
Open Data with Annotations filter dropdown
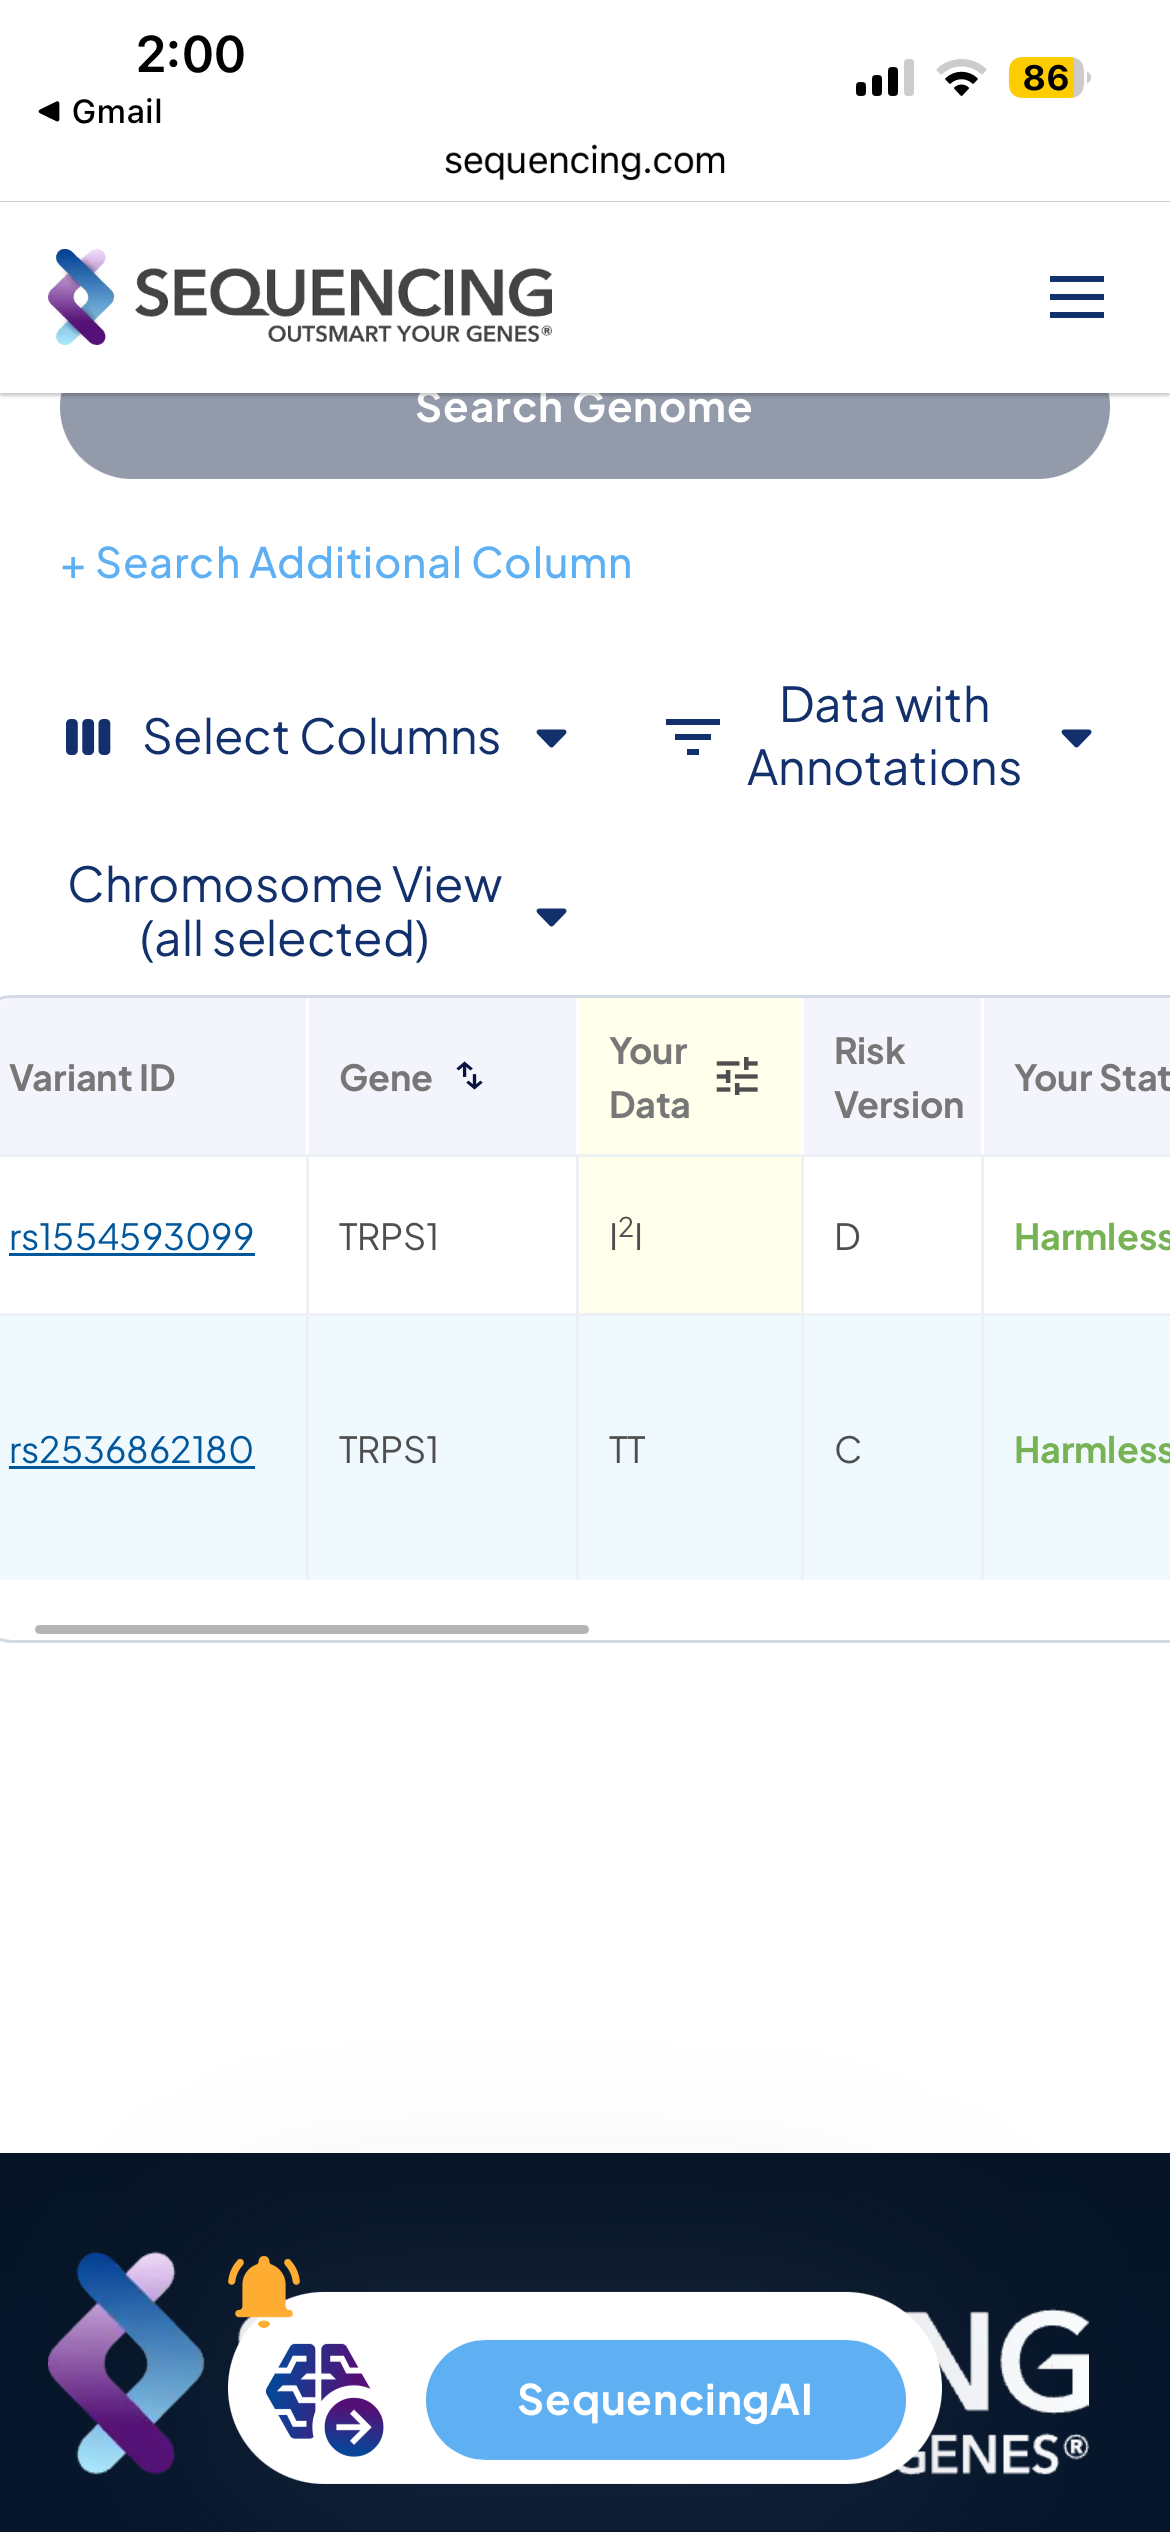click(1076, 738)
